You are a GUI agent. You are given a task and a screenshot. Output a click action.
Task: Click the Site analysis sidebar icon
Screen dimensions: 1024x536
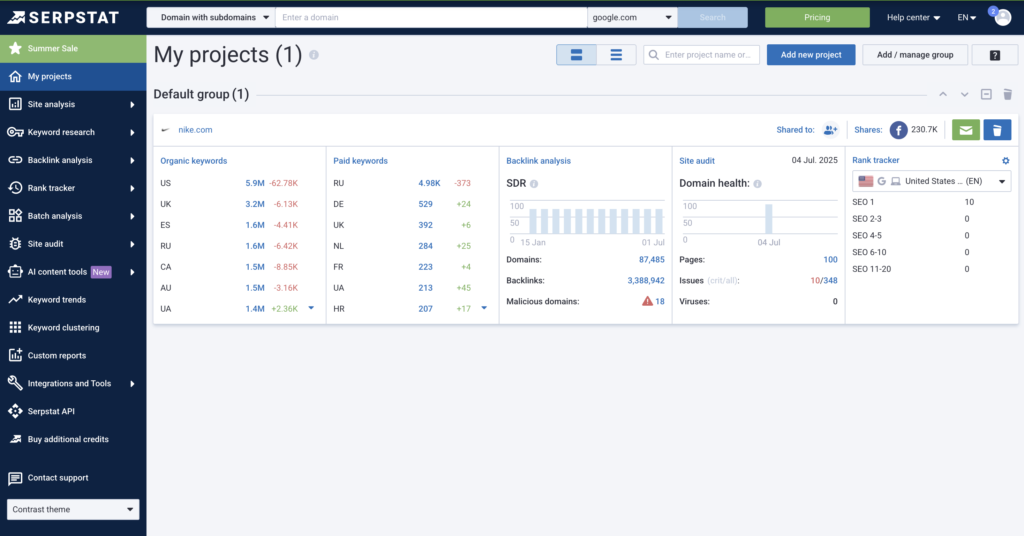(15, 104)
